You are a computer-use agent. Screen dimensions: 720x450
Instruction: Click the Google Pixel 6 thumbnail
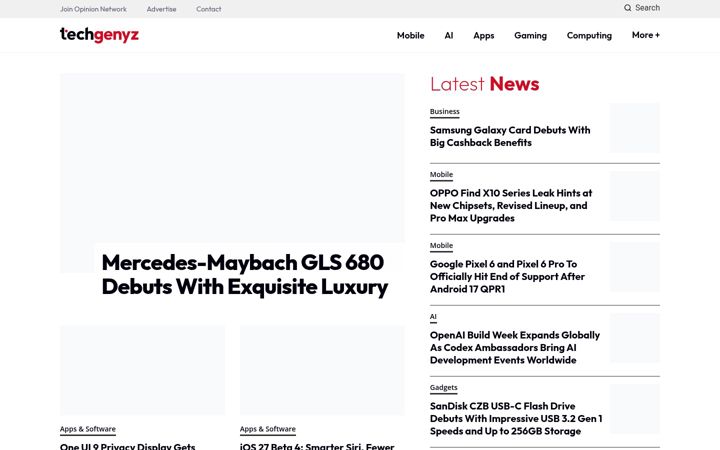[x=635, y=267]
